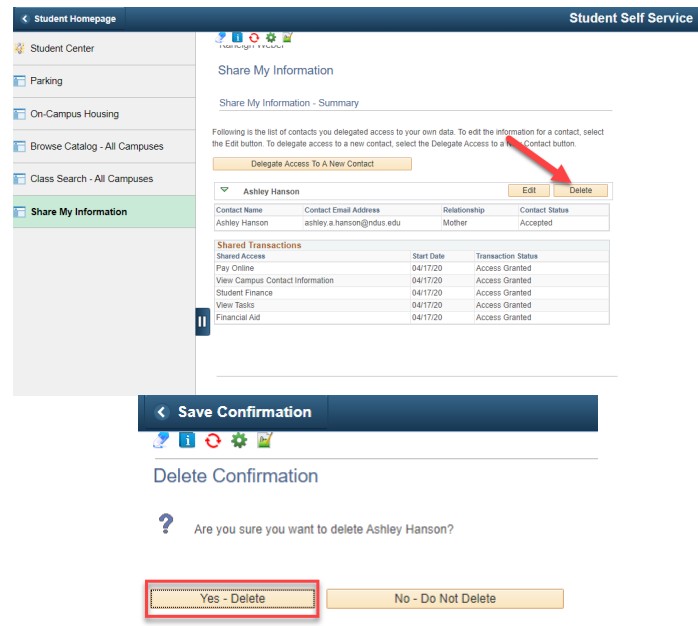Click the notepad icon in Delete Confirmation toolbar
The width and height of the screenshot is (698, 626).
pyautogui.click(x=264, y=440)
